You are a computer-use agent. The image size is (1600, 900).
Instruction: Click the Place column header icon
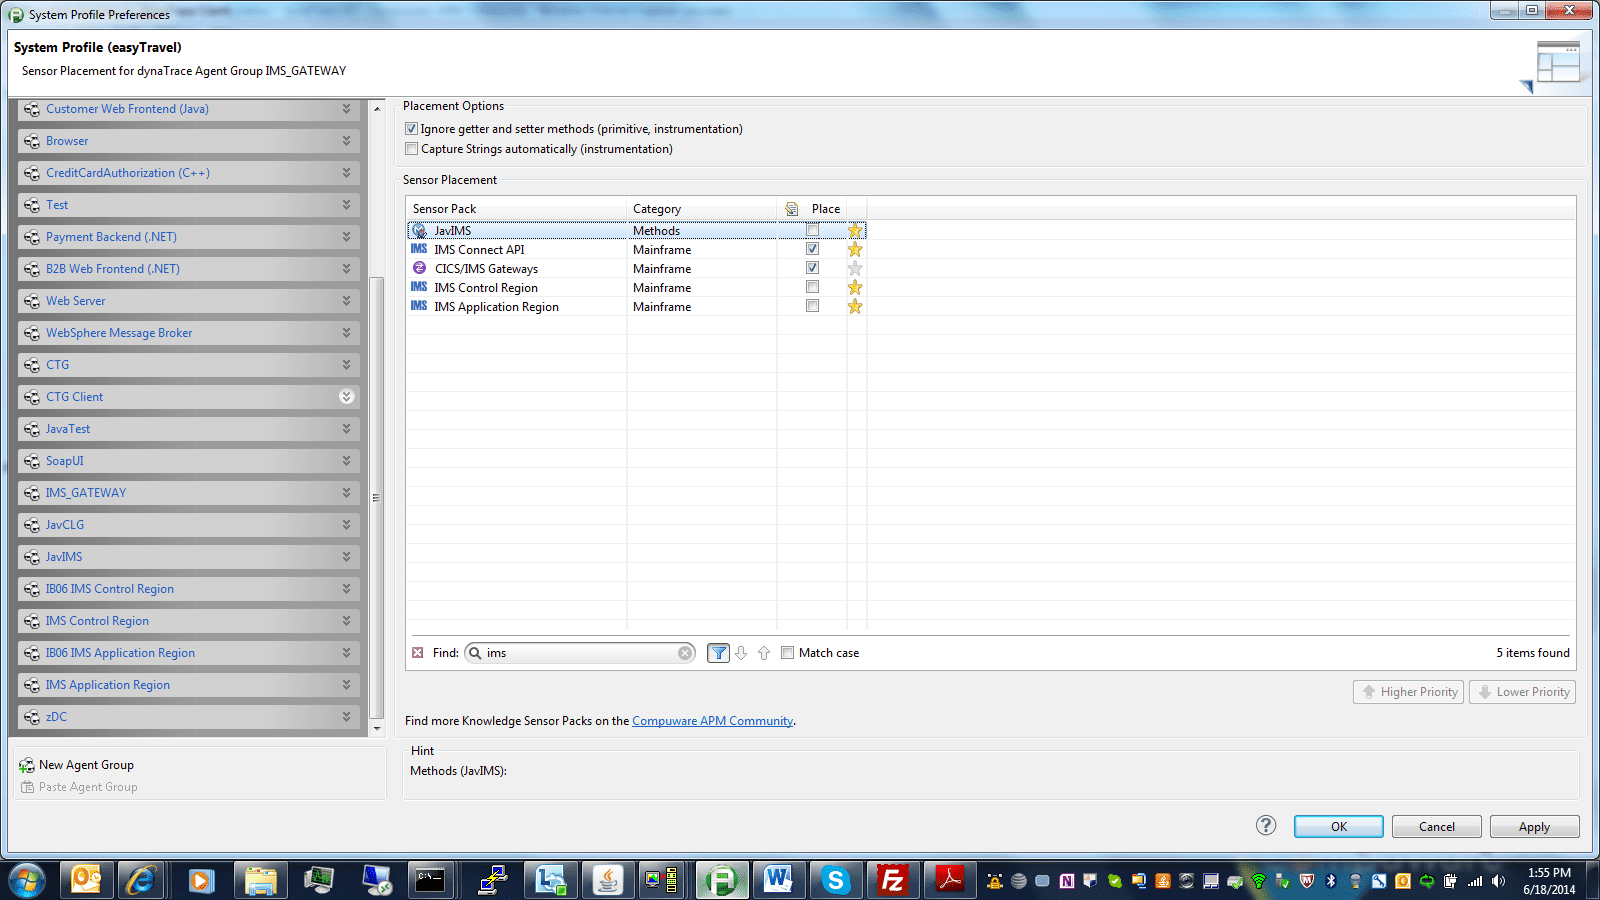792,209
